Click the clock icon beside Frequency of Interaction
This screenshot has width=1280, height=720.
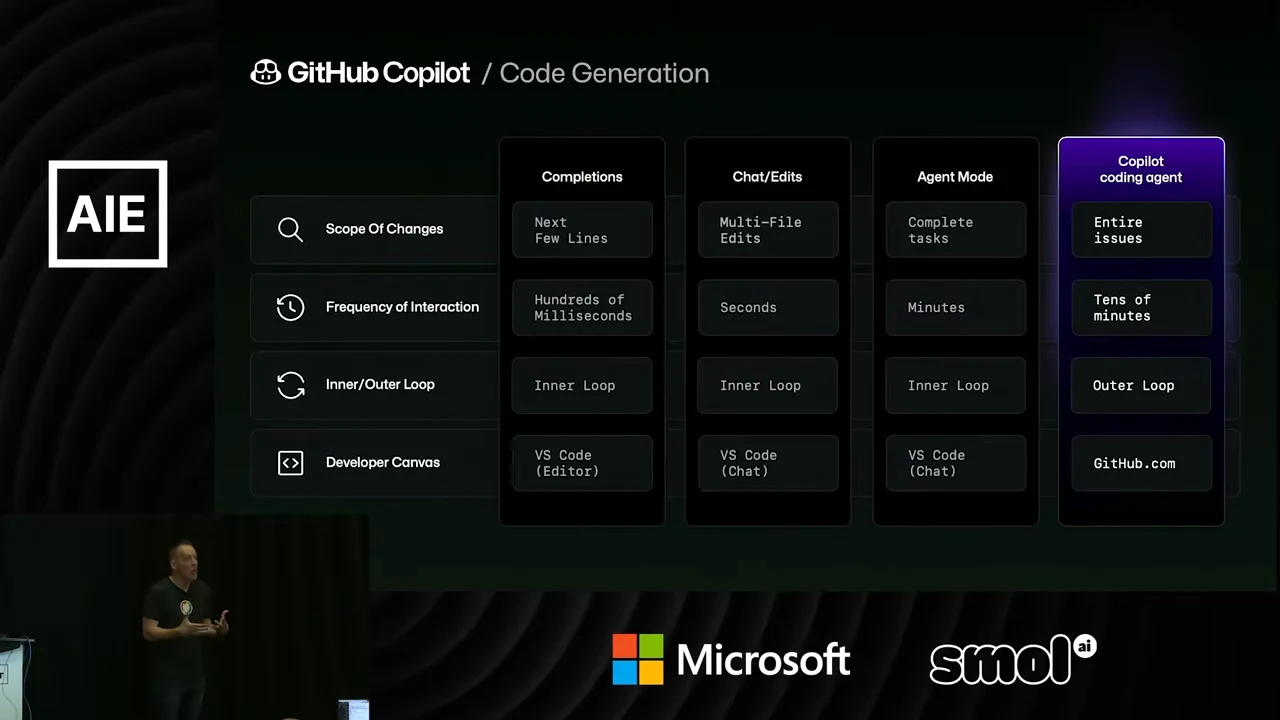tap(290, 307)
